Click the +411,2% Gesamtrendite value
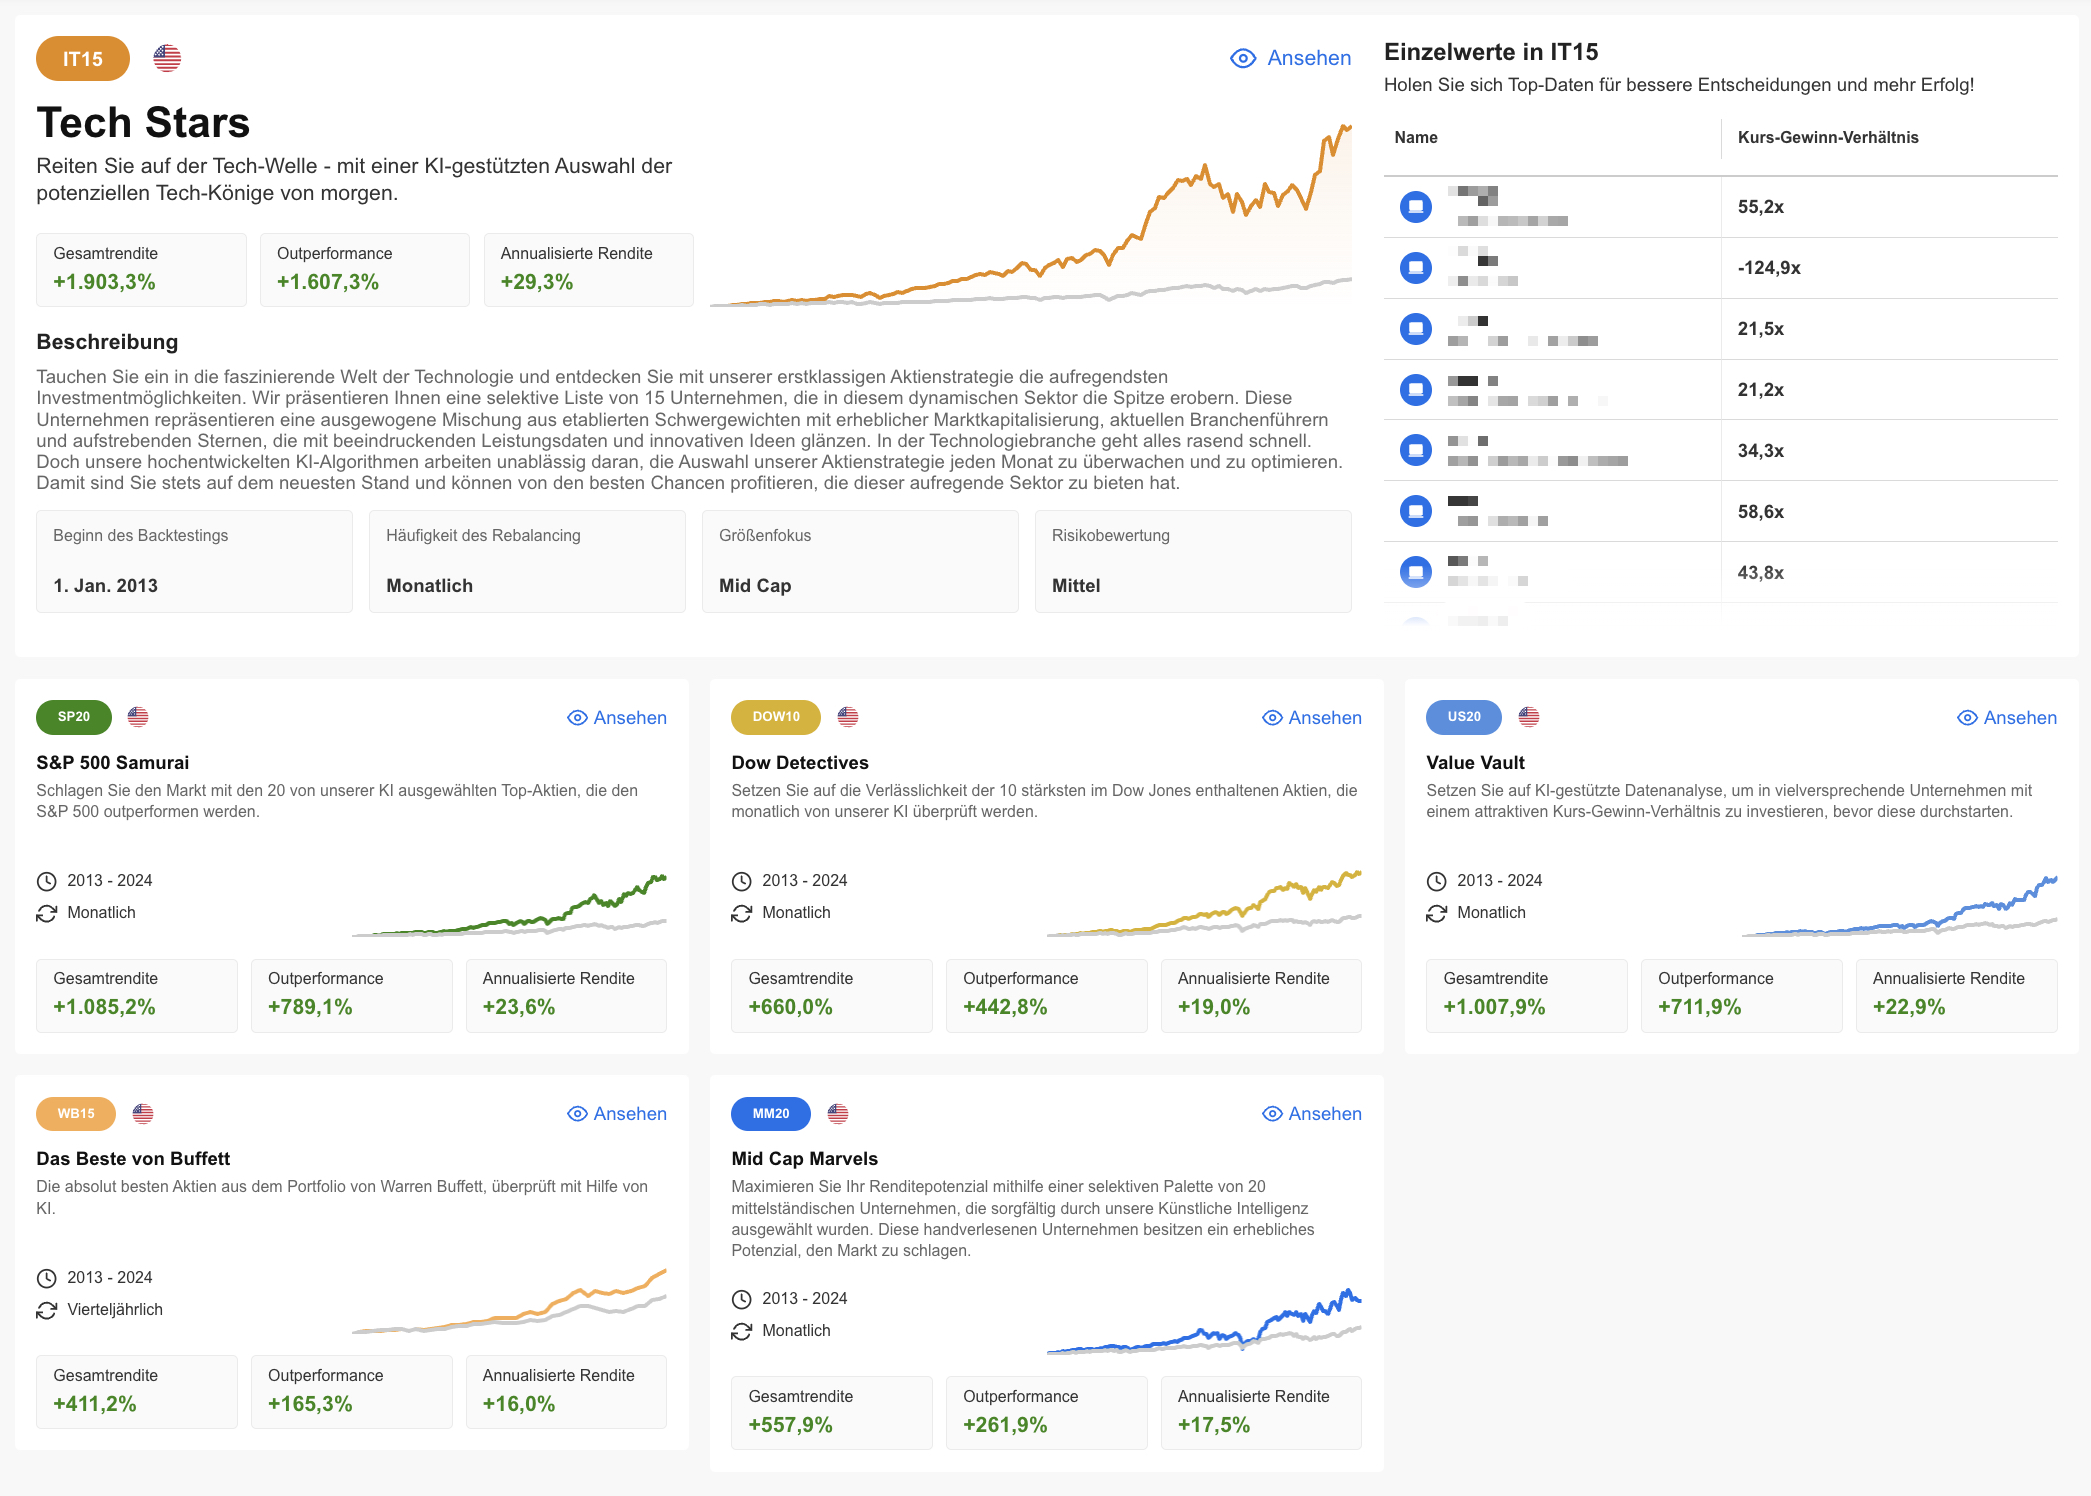The width and height of the screenshot is (2091, 1496). [95, 1404]
